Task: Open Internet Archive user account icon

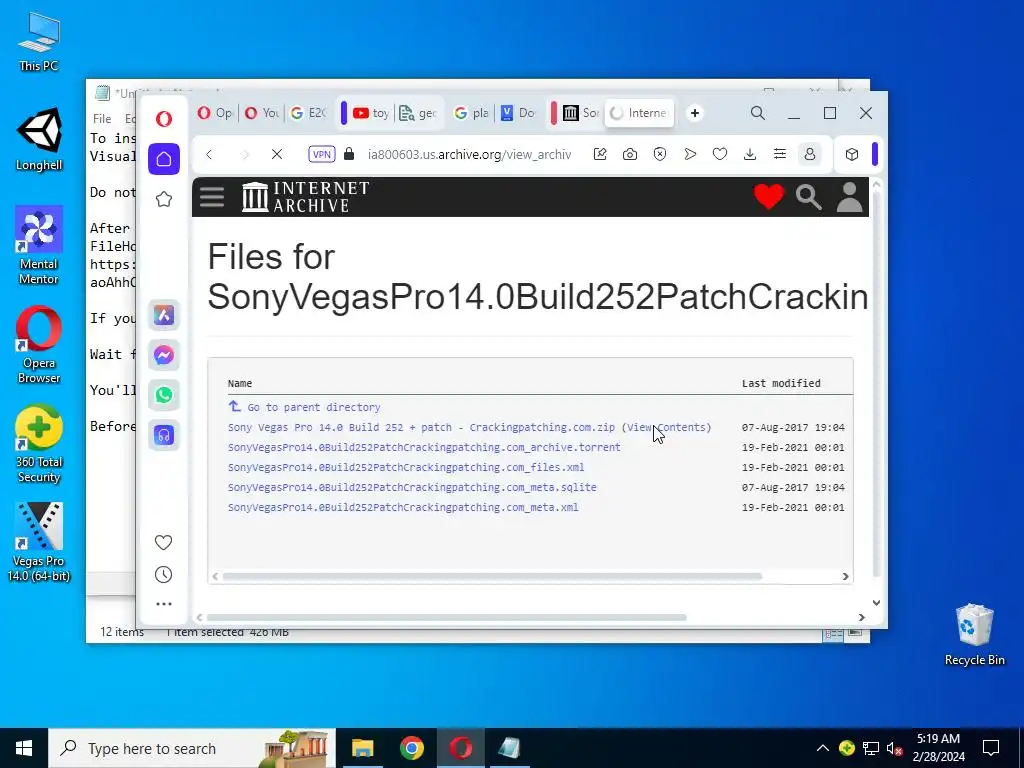Action: tap(849, 197)
